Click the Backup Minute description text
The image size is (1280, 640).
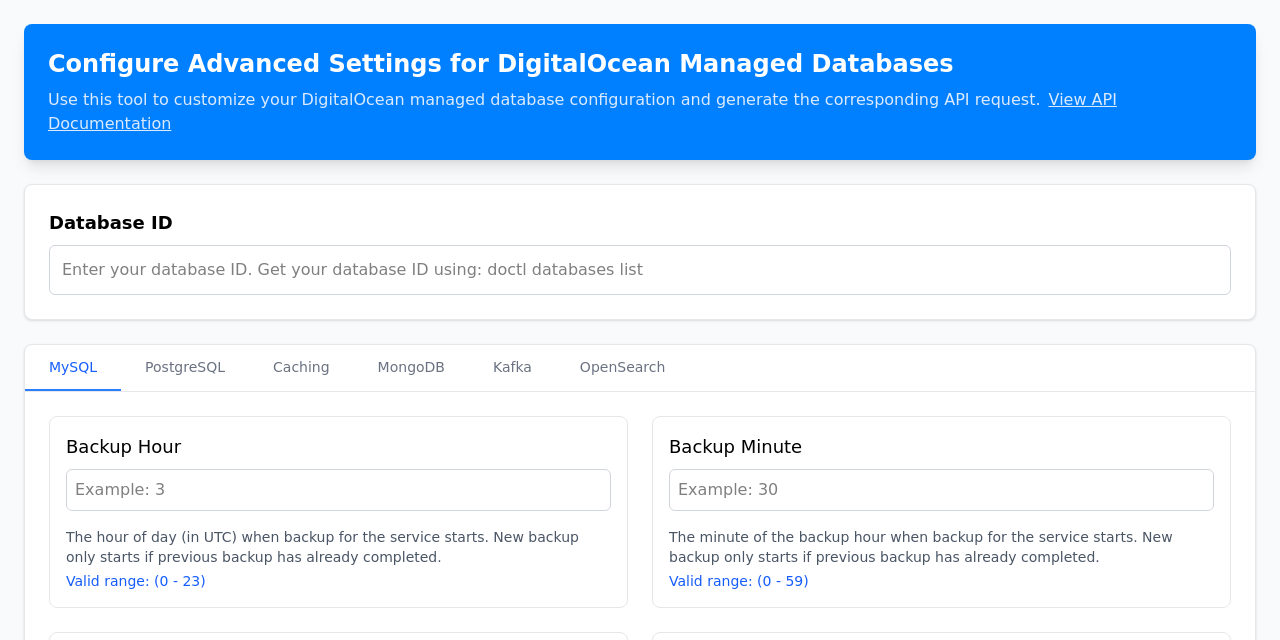point(920,547)
